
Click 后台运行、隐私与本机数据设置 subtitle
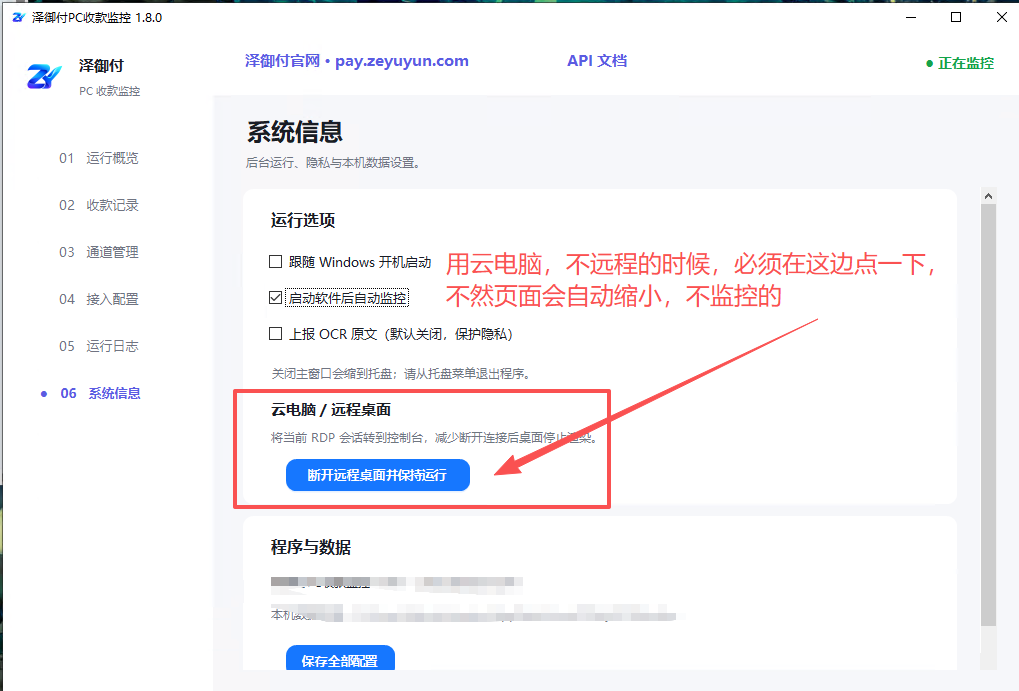point(333,163)
